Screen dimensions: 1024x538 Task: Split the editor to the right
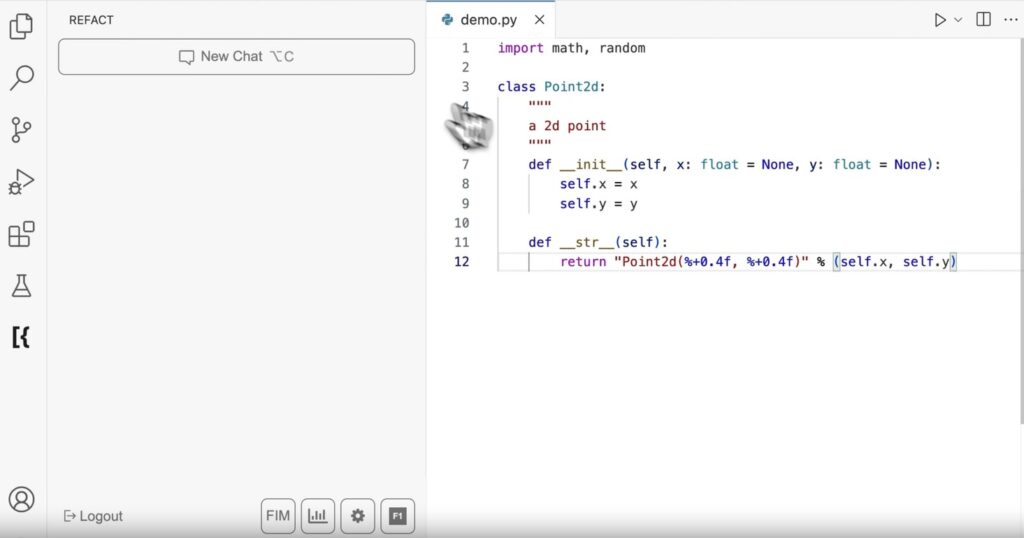(984, 20)
